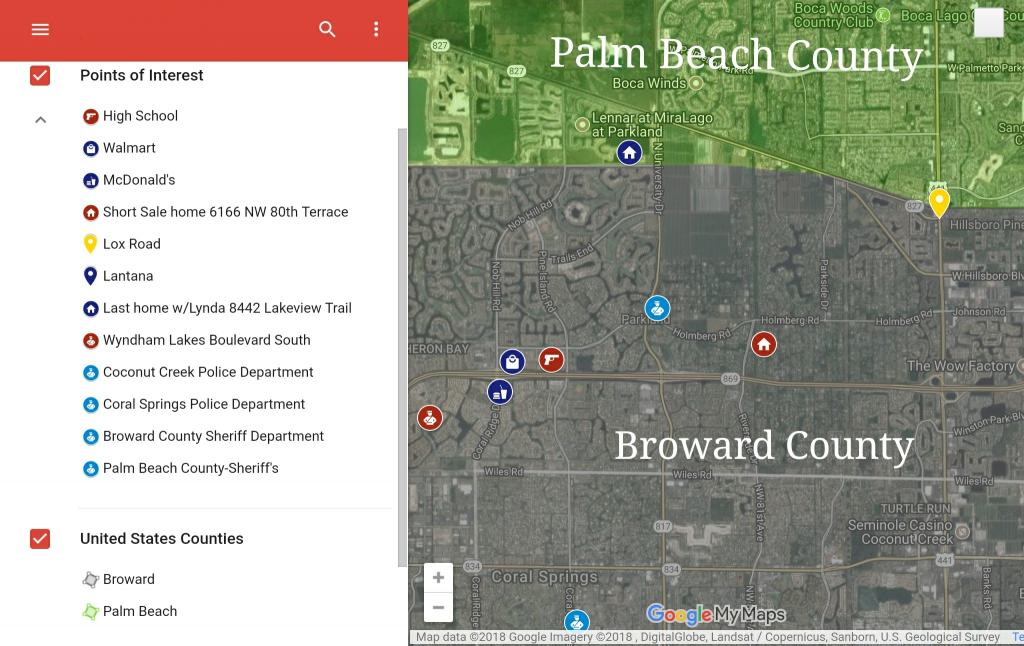Click the red High School marker on map
Screen dimensions: 1024x646
pos(551,359)
